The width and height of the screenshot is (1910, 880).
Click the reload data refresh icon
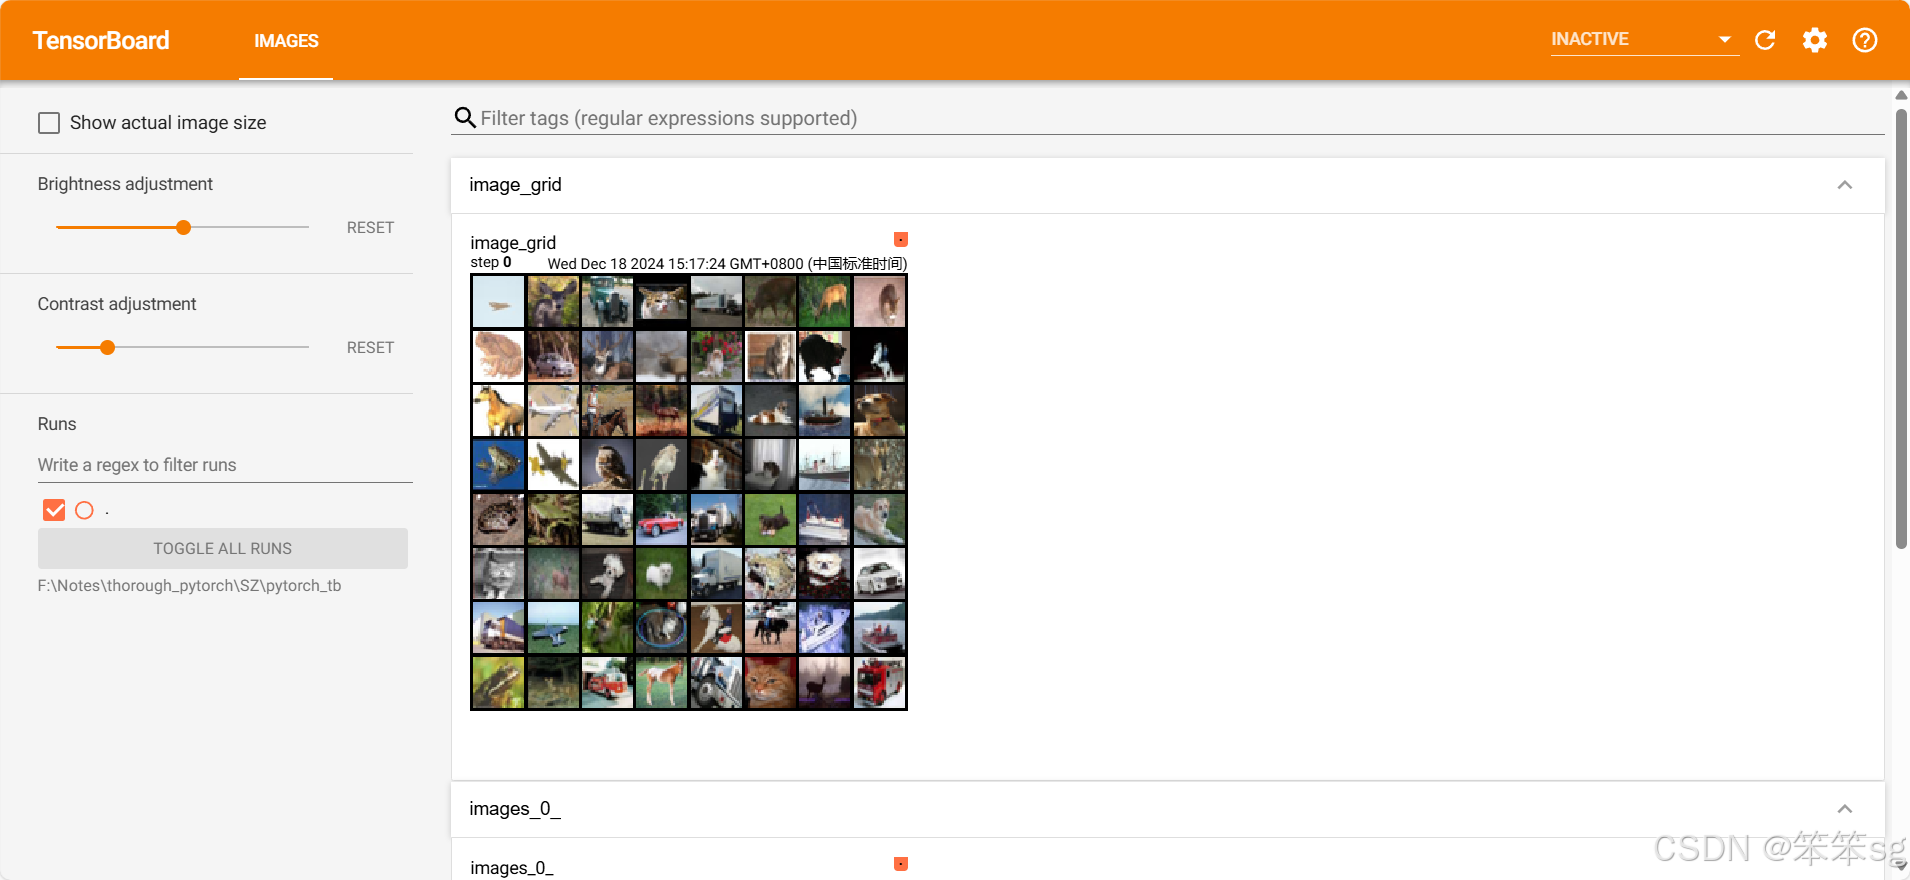pyautogui.click(x=1765, y=40)
